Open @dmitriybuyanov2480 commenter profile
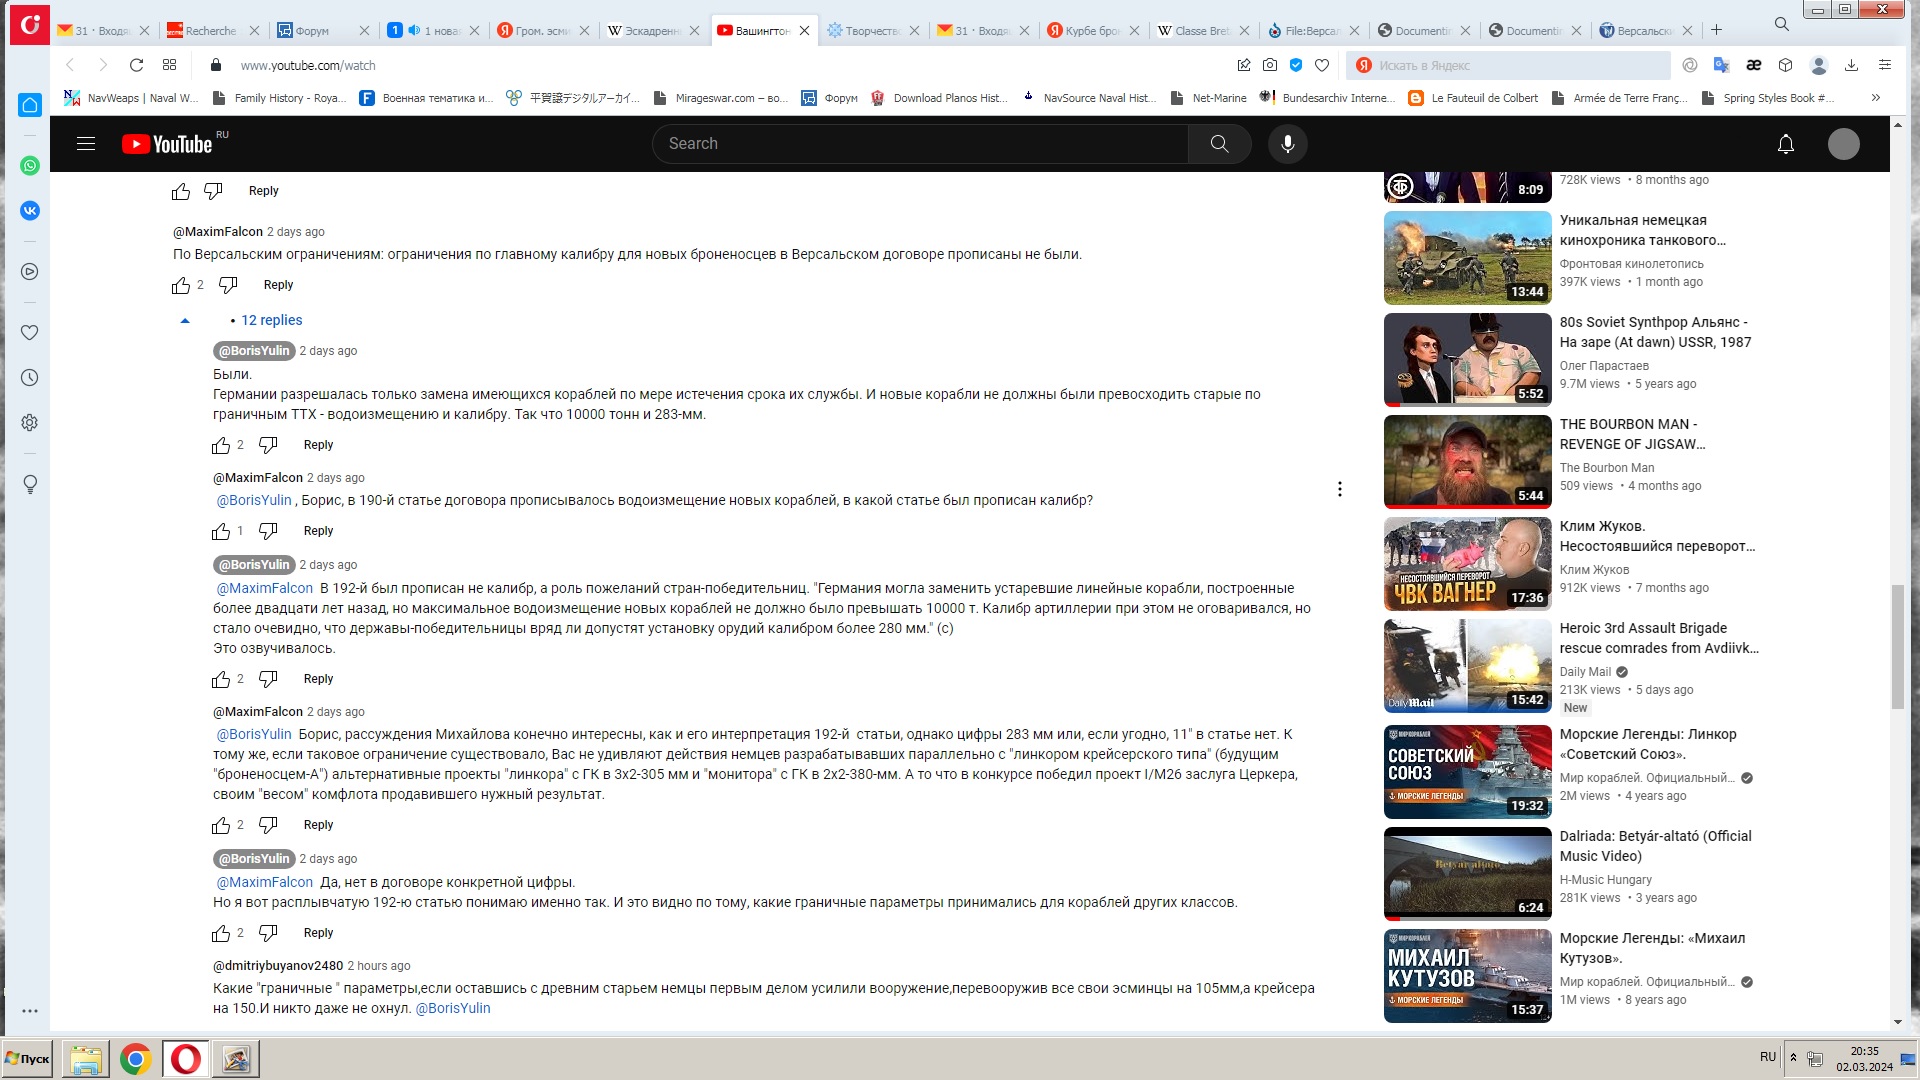 coord(278,966)
